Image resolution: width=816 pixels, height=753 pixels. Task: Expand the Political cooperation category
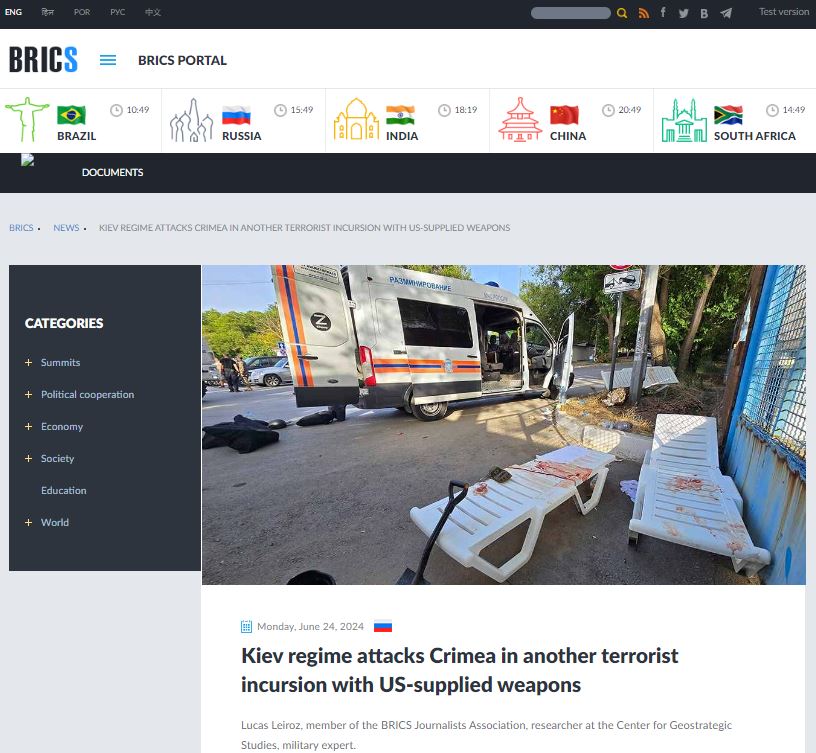(29, 395)
